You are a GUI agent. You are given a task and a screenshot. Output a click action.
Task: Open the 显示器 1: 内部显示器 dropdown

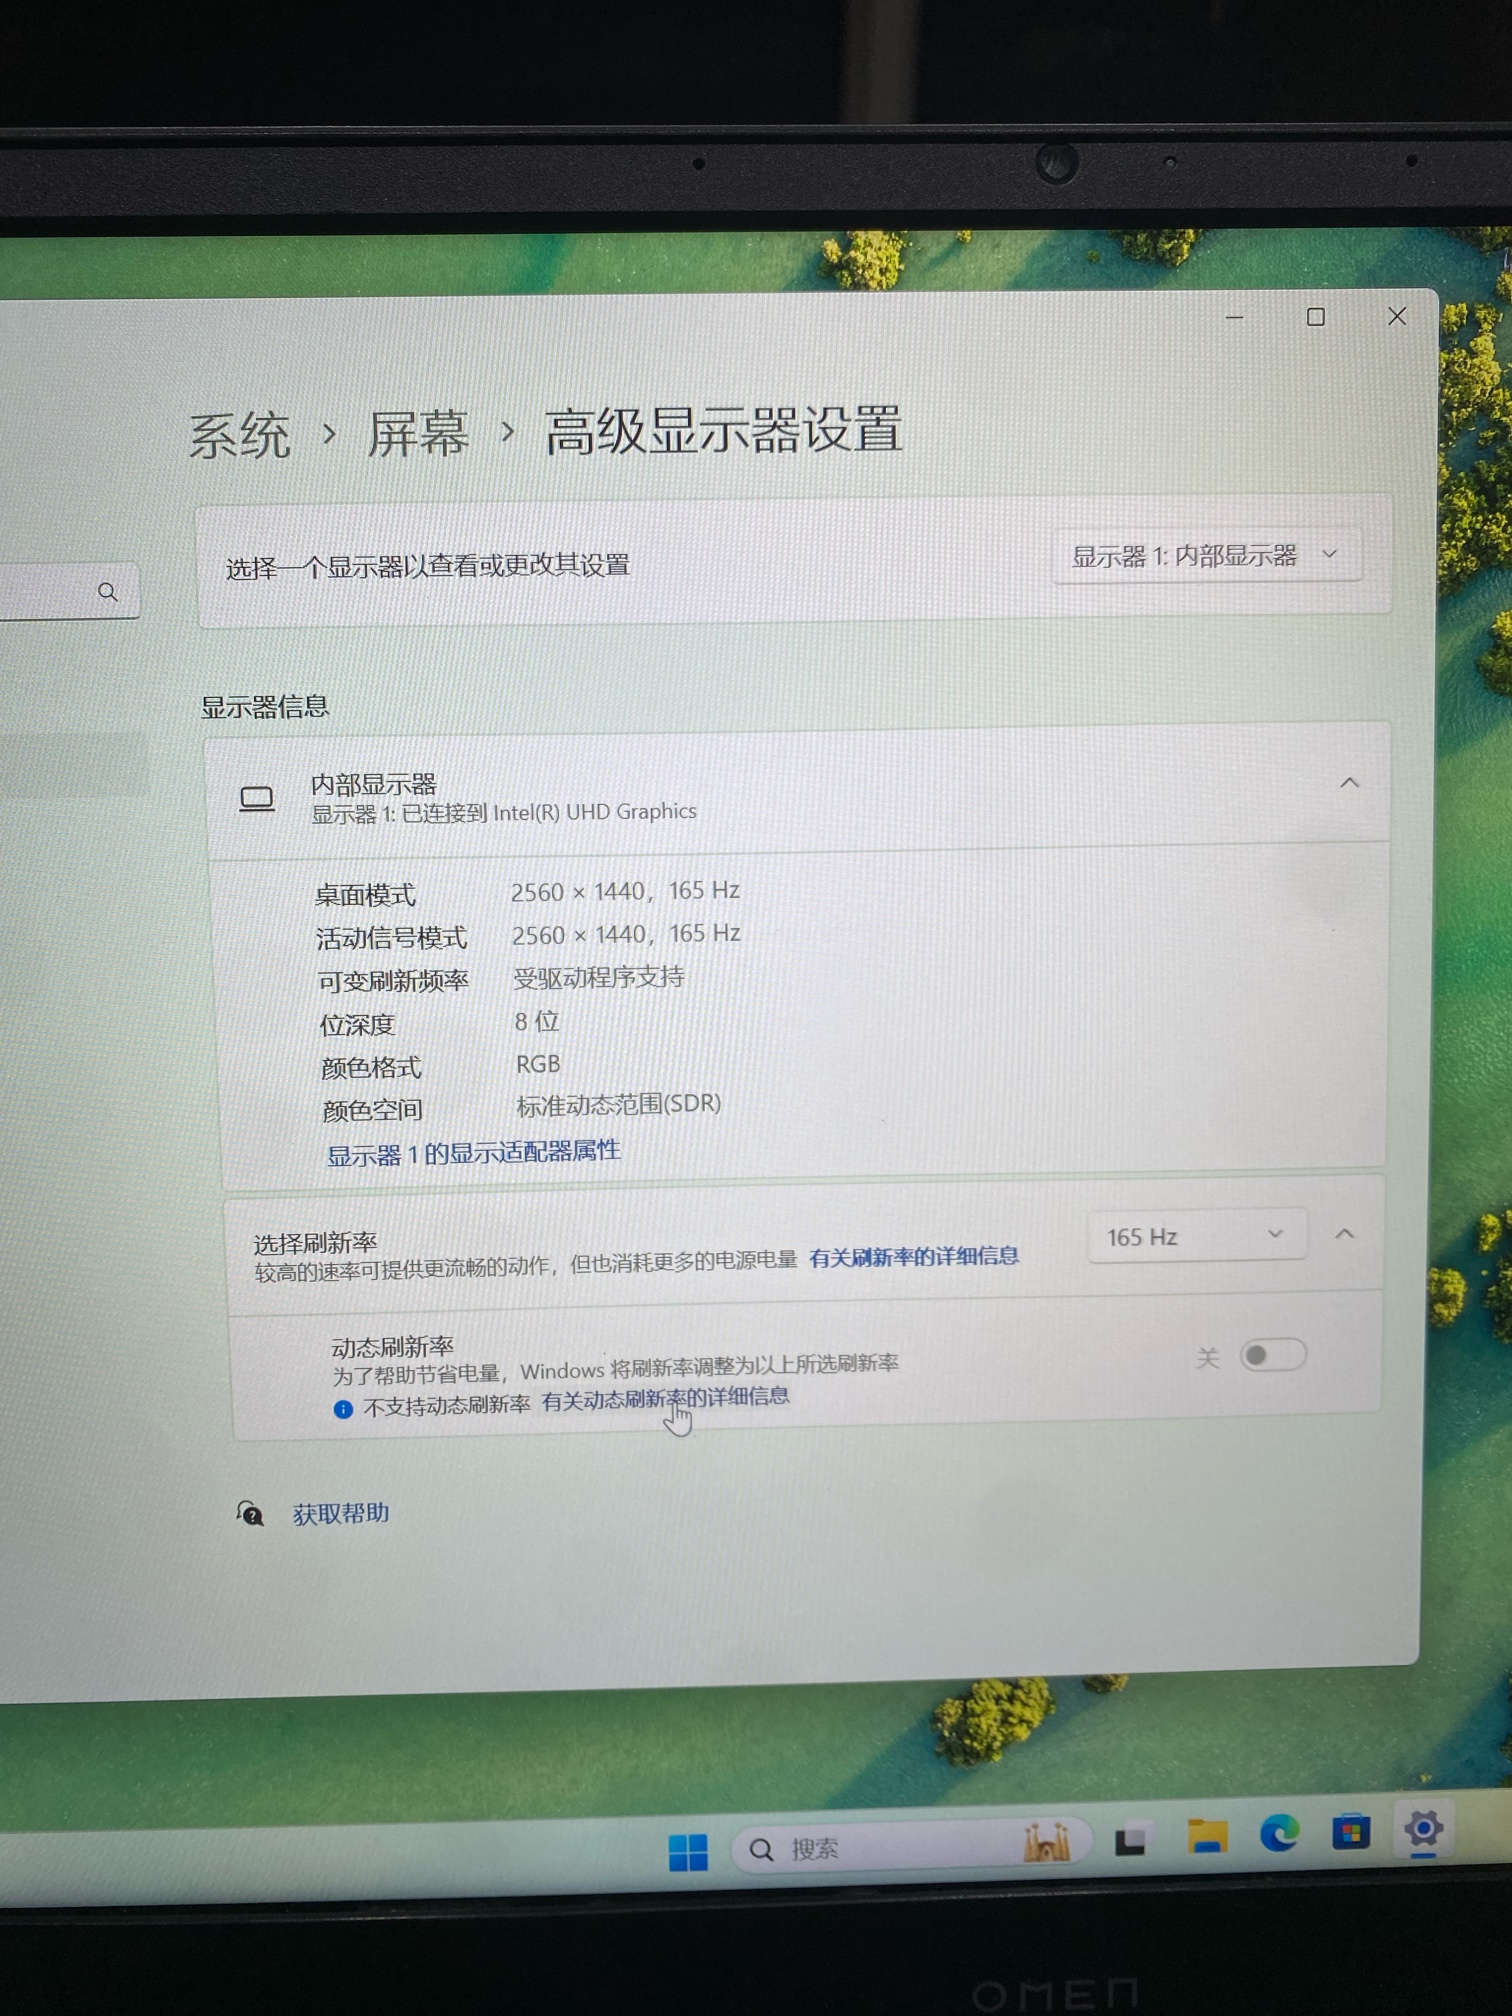(x=1205, y=555)
